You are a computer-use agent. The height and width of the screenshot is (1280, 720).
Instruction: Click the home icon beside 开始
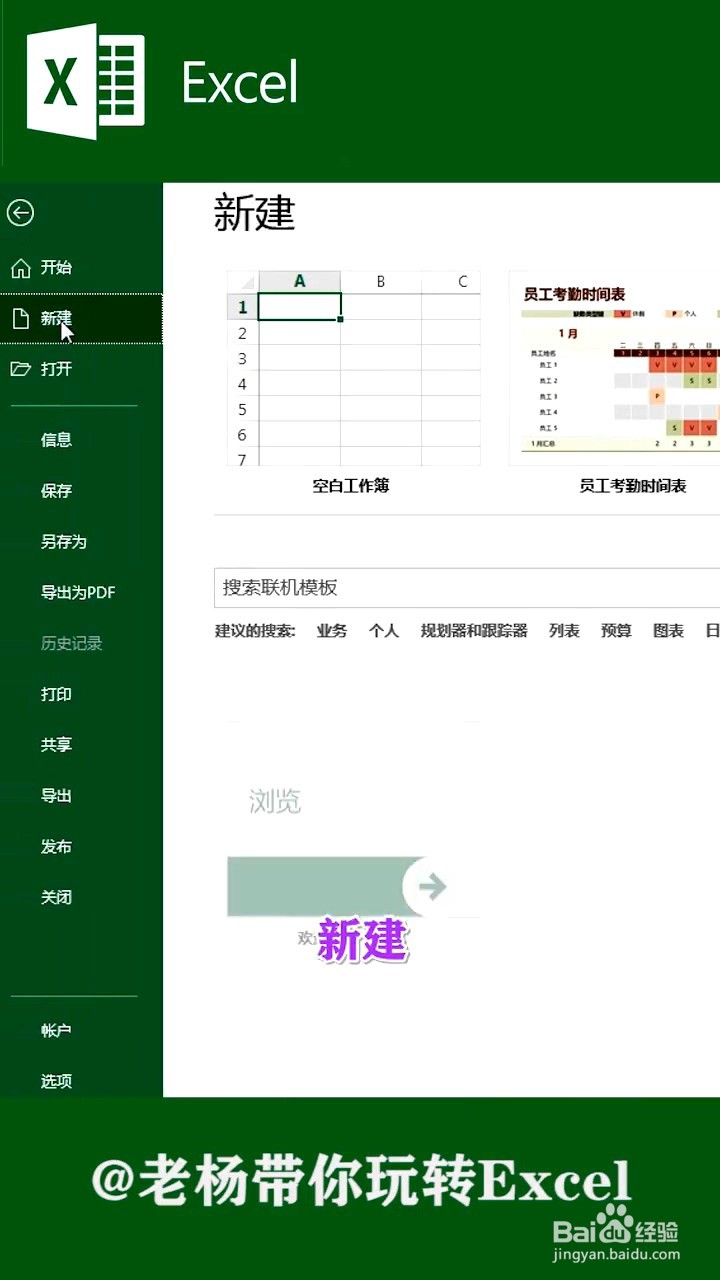(x=20, y=268)
